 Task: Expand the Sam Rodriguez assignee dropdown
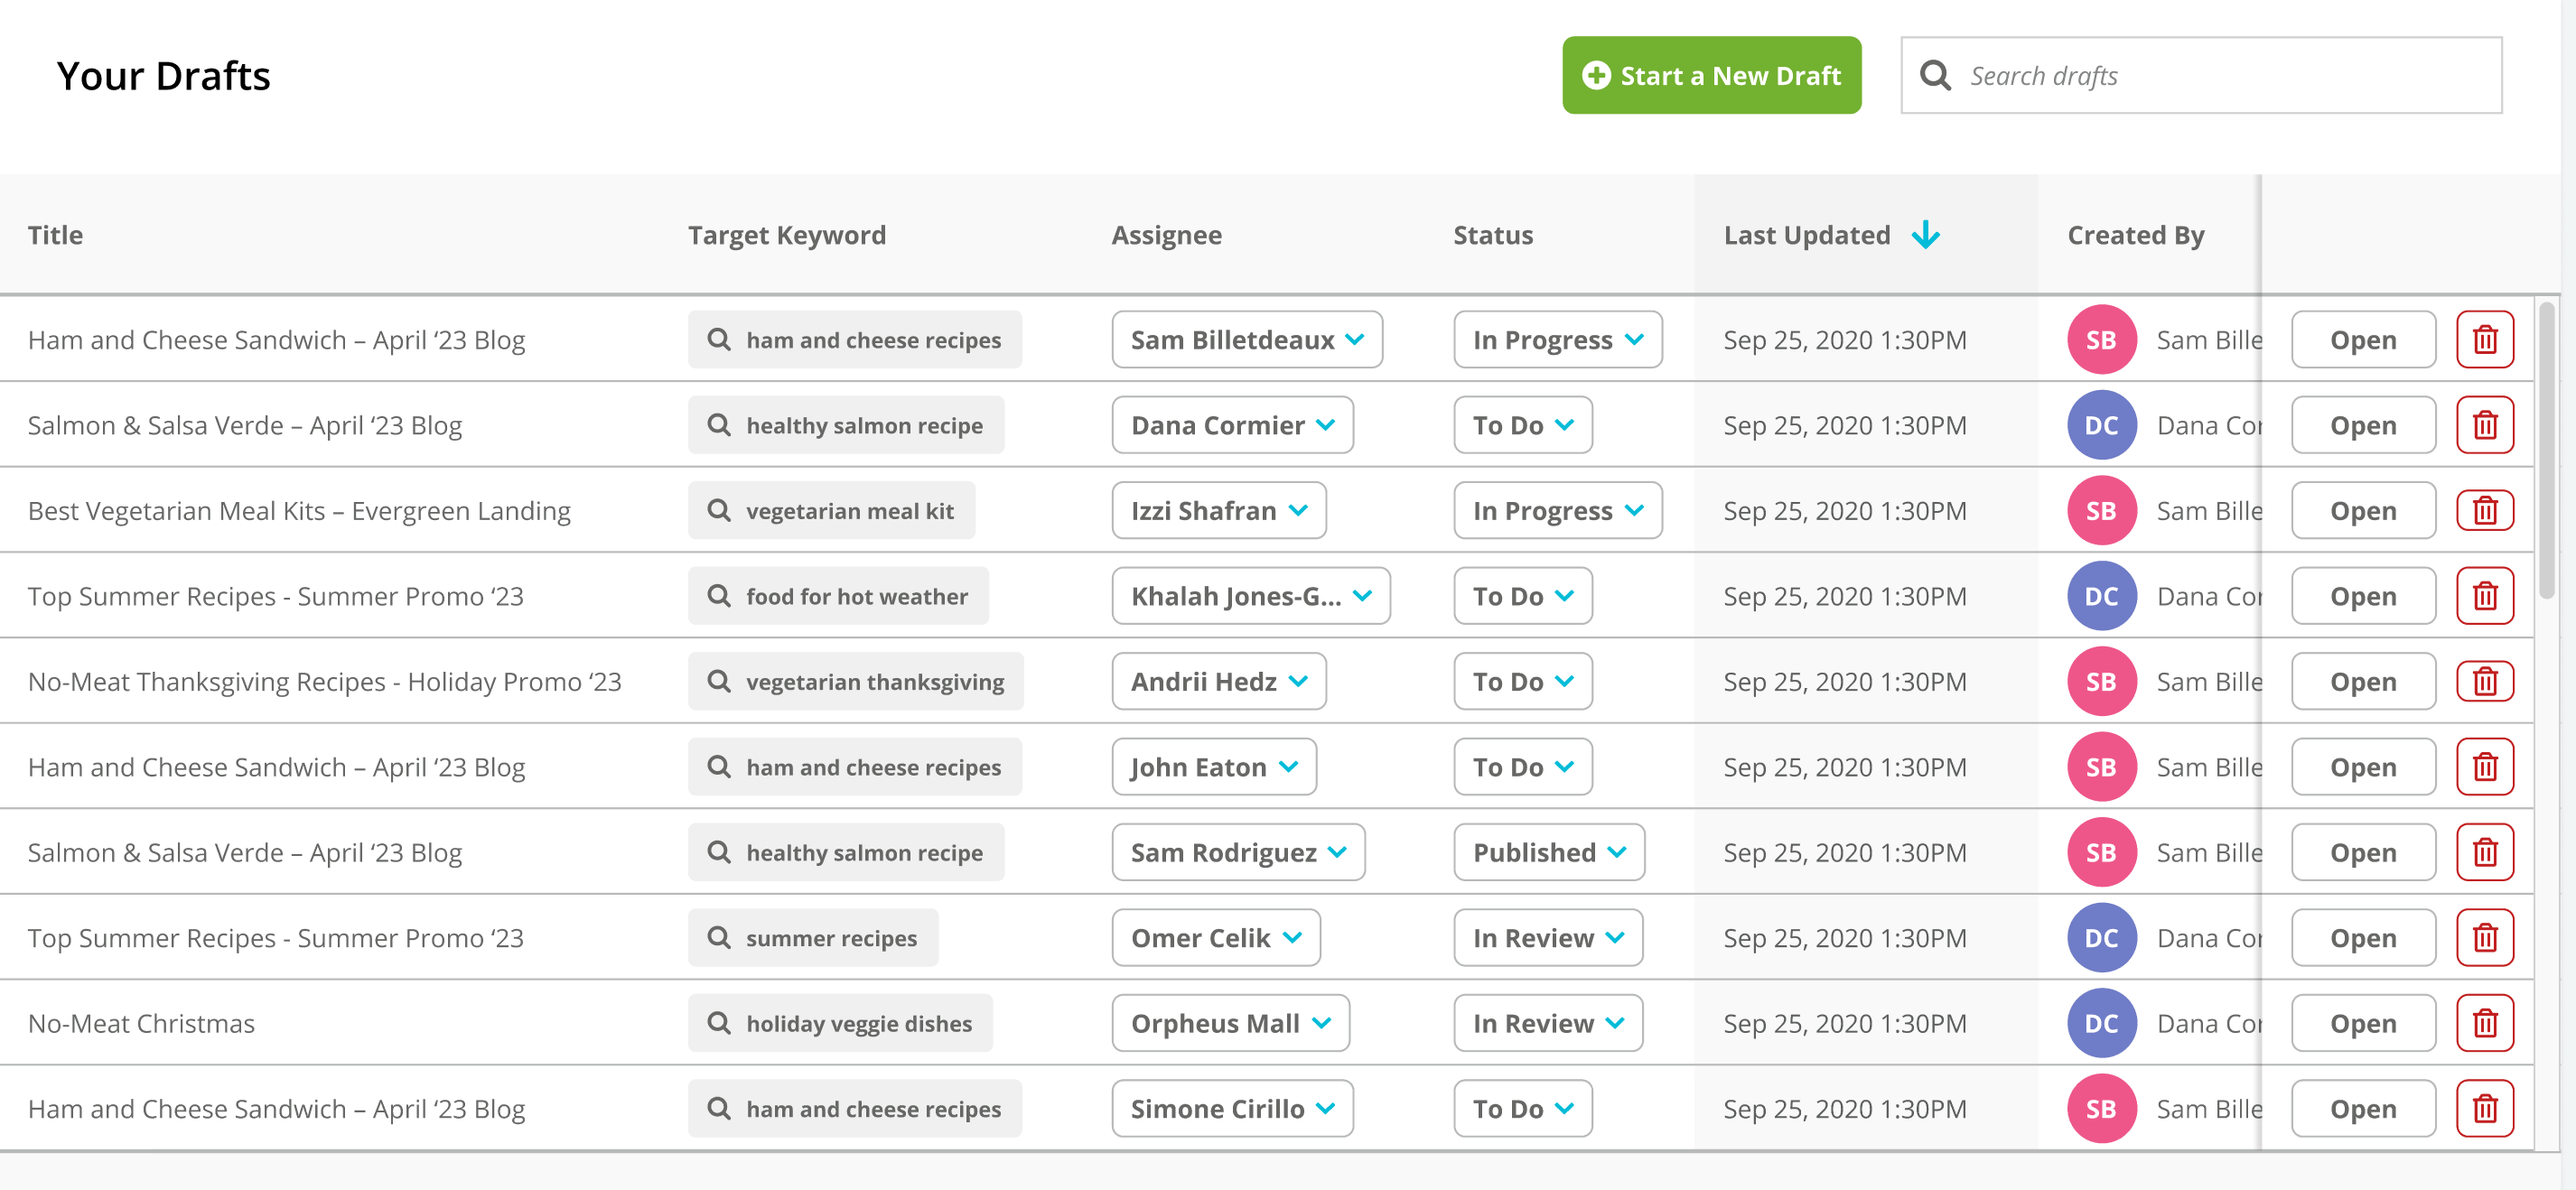pos(1238,853)
